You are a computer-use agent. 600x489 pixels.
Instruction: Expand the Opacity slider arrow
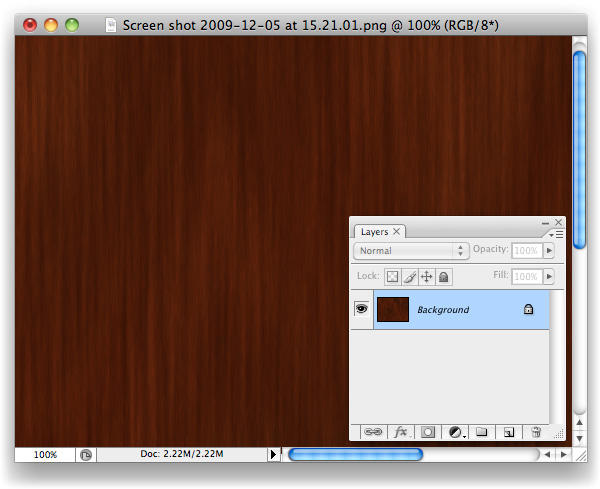point(549,251)
